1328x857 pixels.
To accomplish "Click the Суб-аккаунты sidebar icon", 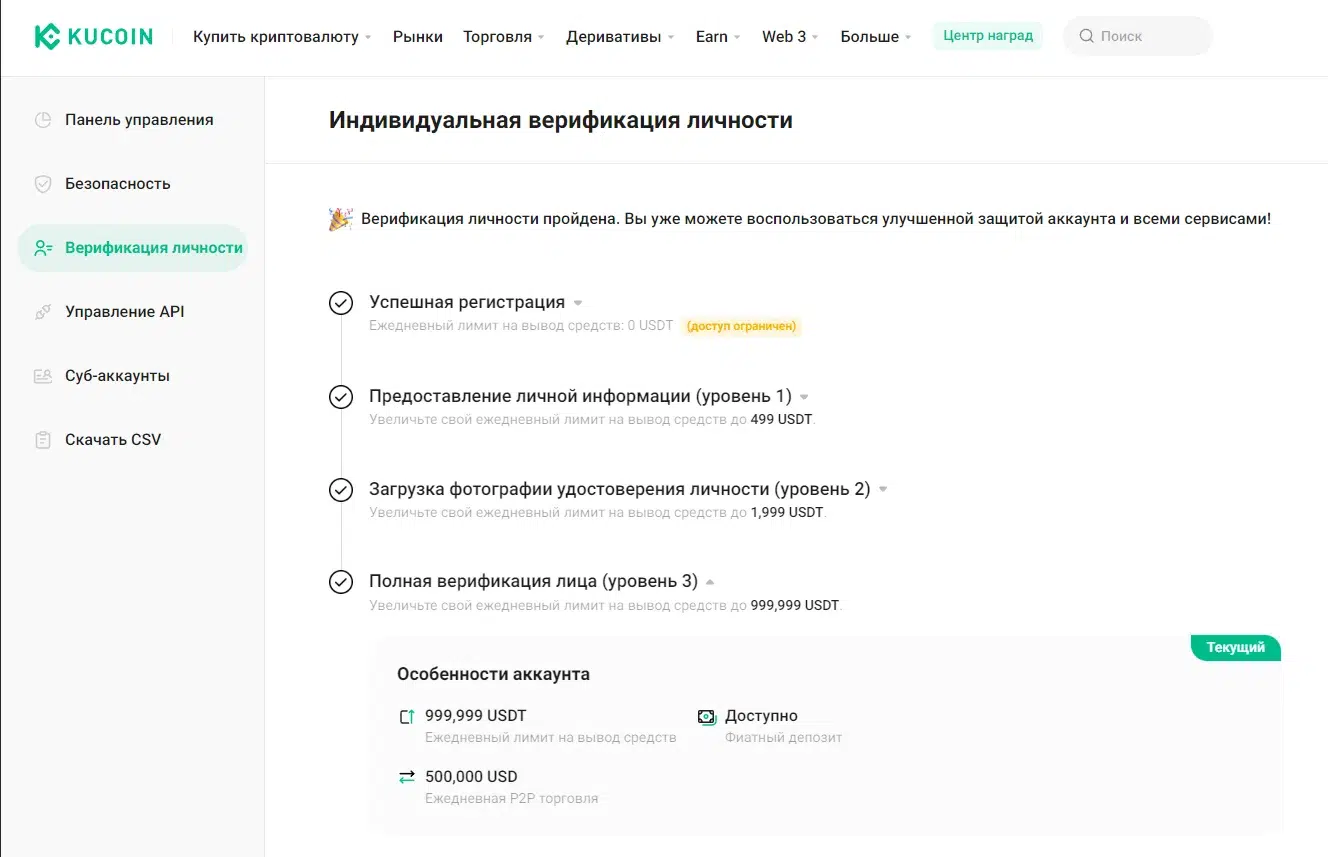I will (43, 376).
